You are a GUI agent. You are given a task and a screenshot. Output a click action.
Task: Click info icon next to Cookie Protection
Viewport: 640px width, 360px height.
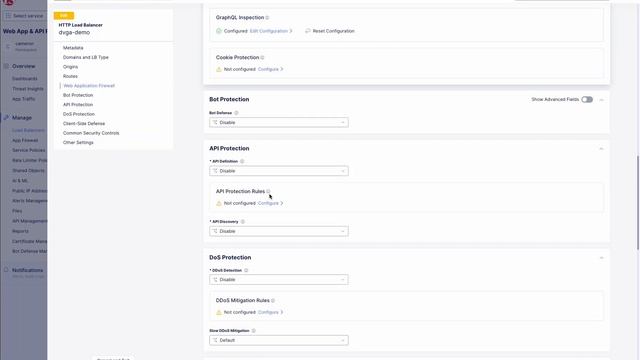click(x=262, y=58)
